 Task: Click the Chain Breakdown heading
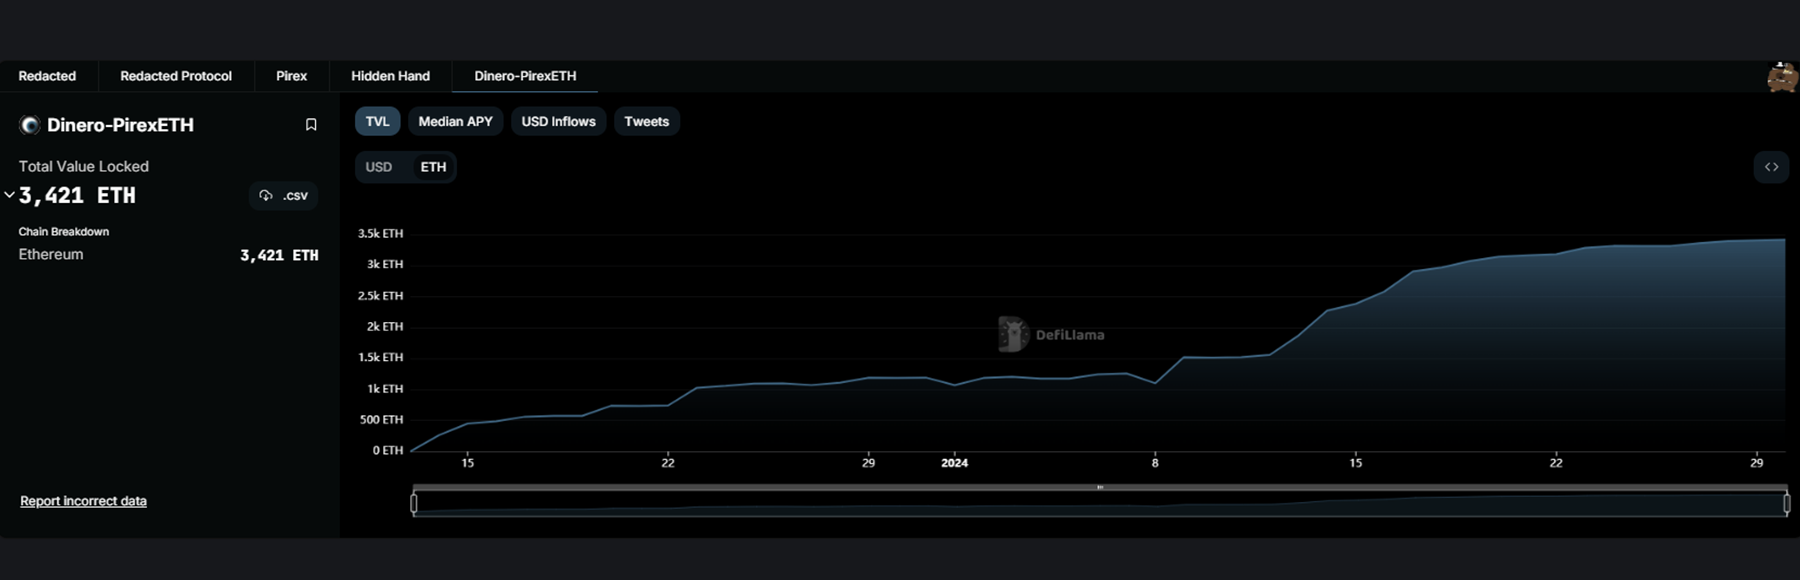coord(64,231)
